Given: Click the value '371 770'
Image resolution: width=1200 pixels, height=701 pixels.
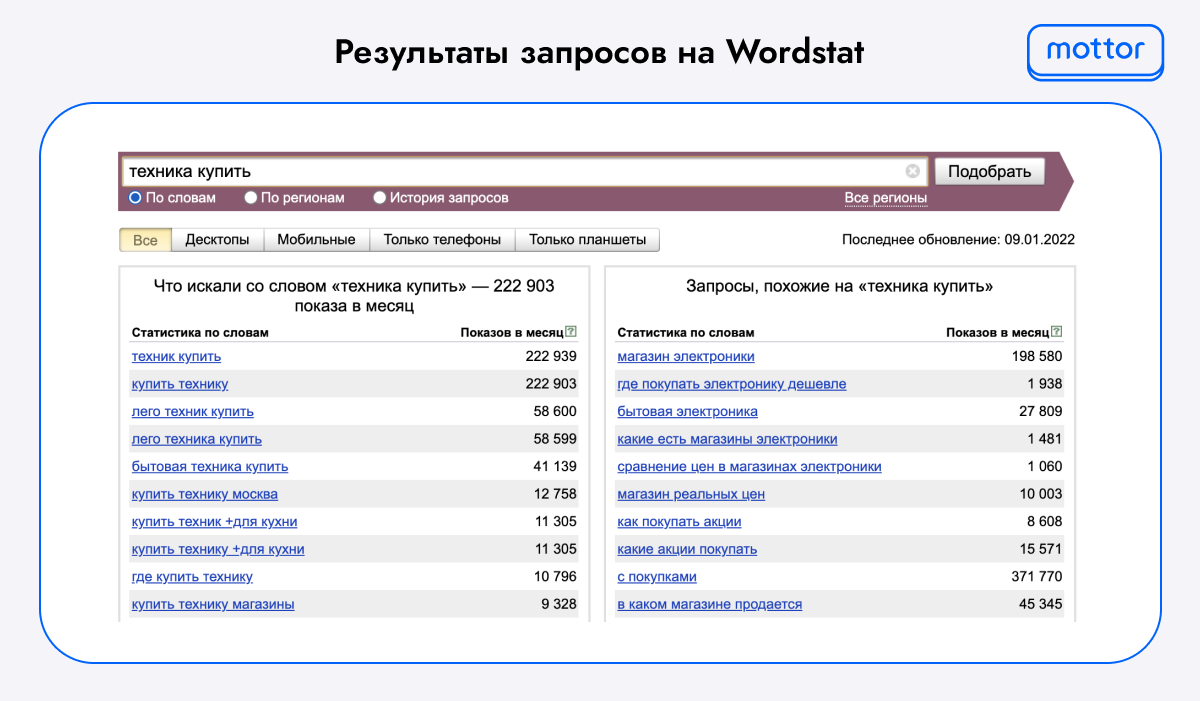Looking at the screenshot, I should [1037, 577].
